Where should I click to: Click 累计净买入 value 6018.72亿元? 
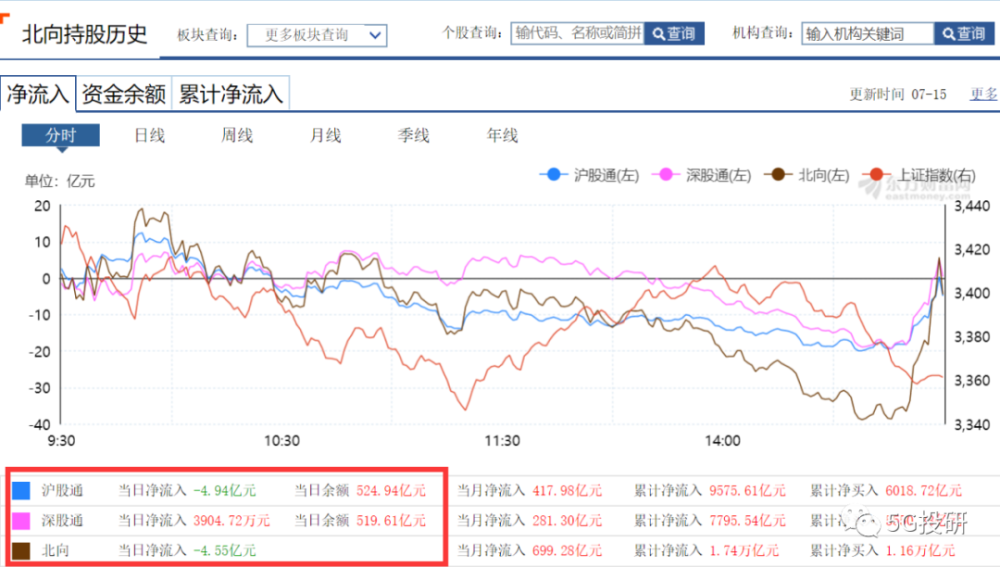coord(923,490)
